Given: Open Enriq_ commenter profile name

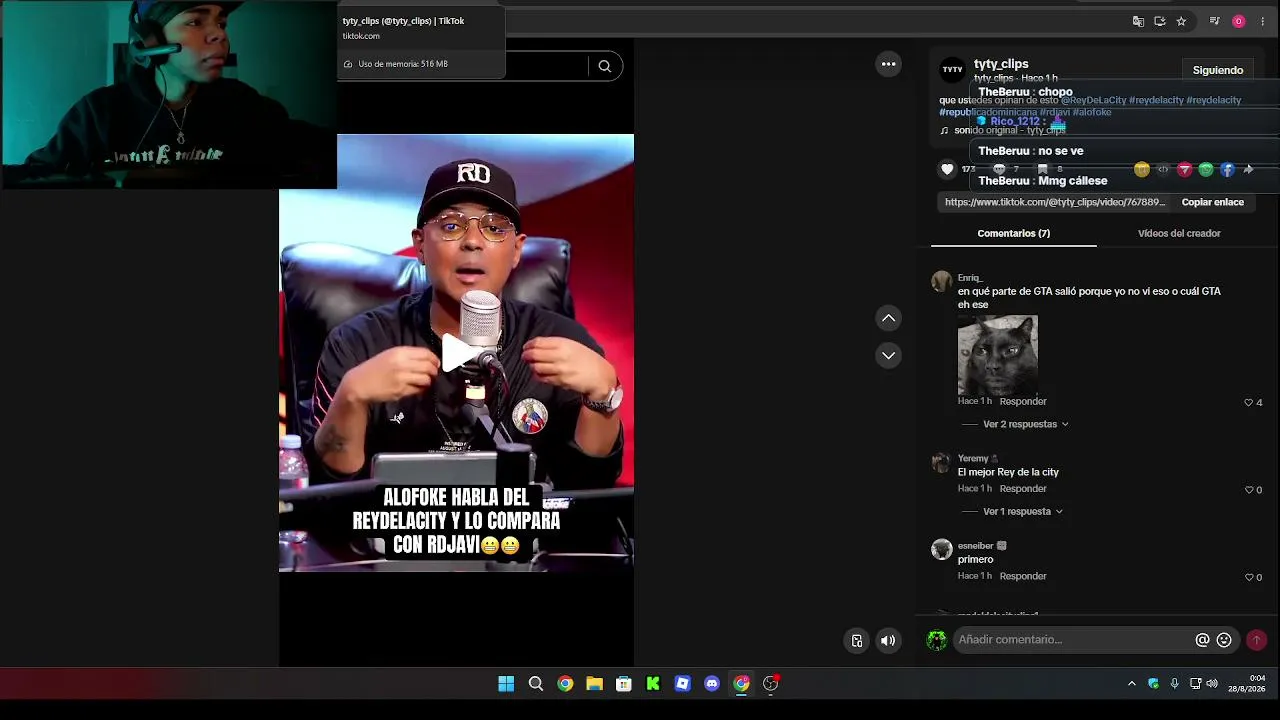Looking at the screenshot, I should tap(970, 278).
